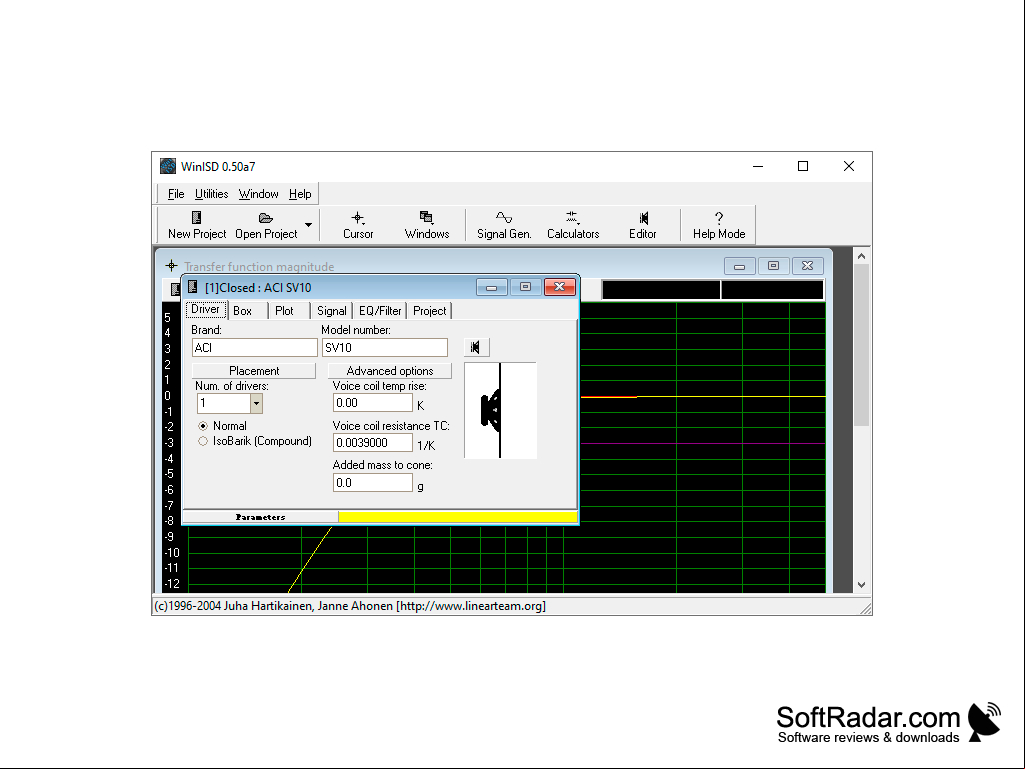Expand the Num. of drivers dropdown
This screenshot has width=1025, height=769.
pyautogui.click(x=256, y=403)
